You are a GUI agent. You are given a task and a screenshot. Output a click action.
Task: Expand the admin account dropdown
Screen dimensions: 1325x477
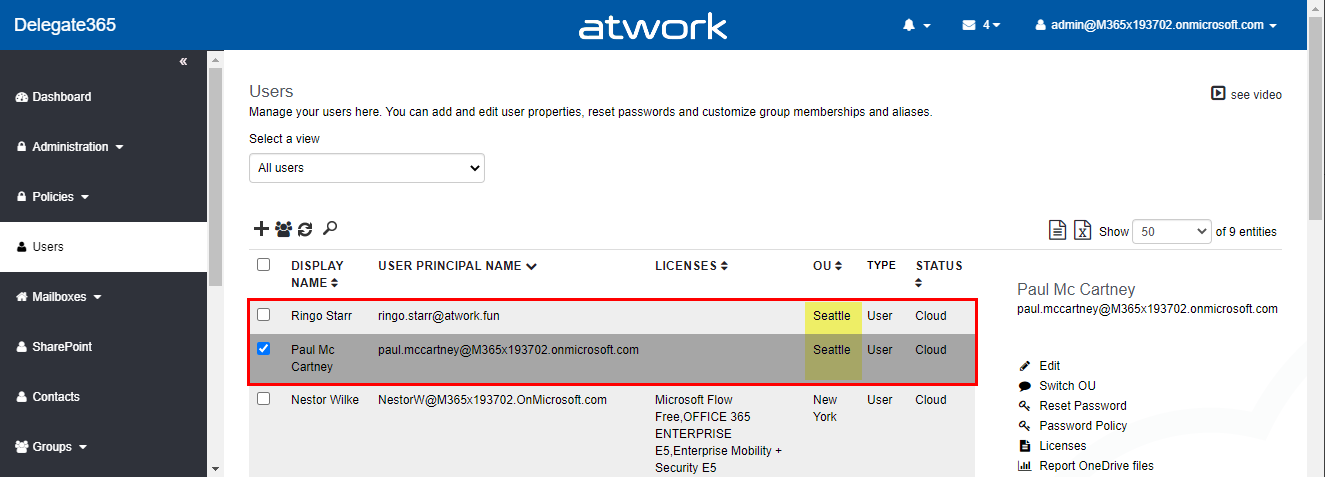1156,25
